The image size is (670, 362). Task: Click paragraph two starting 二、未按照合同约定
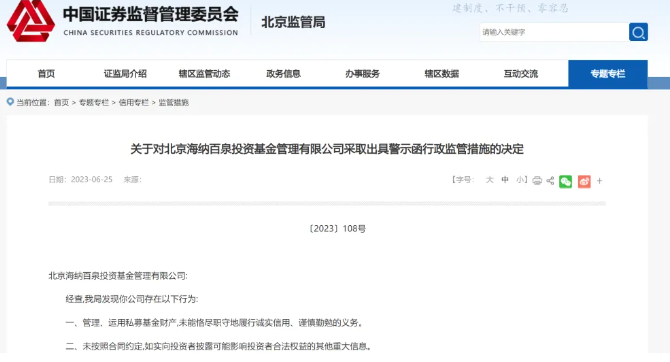coord(218,346)
